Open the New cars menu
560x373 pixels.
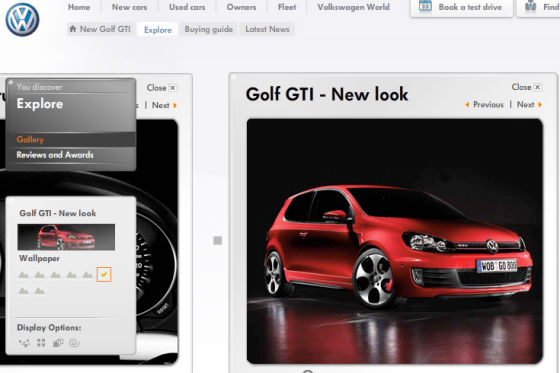(129, 7)
